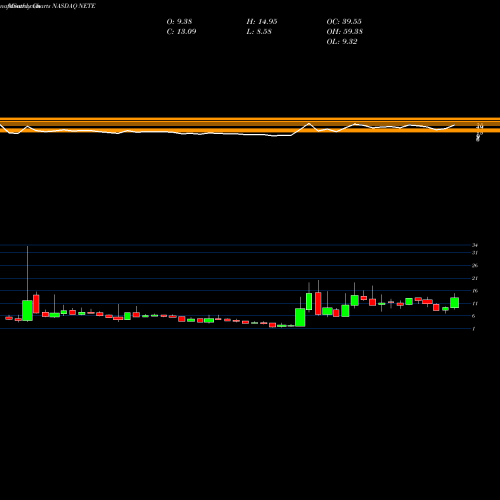
Task: Select the low value L: 8.58
Action: click(x=259, y=32)
